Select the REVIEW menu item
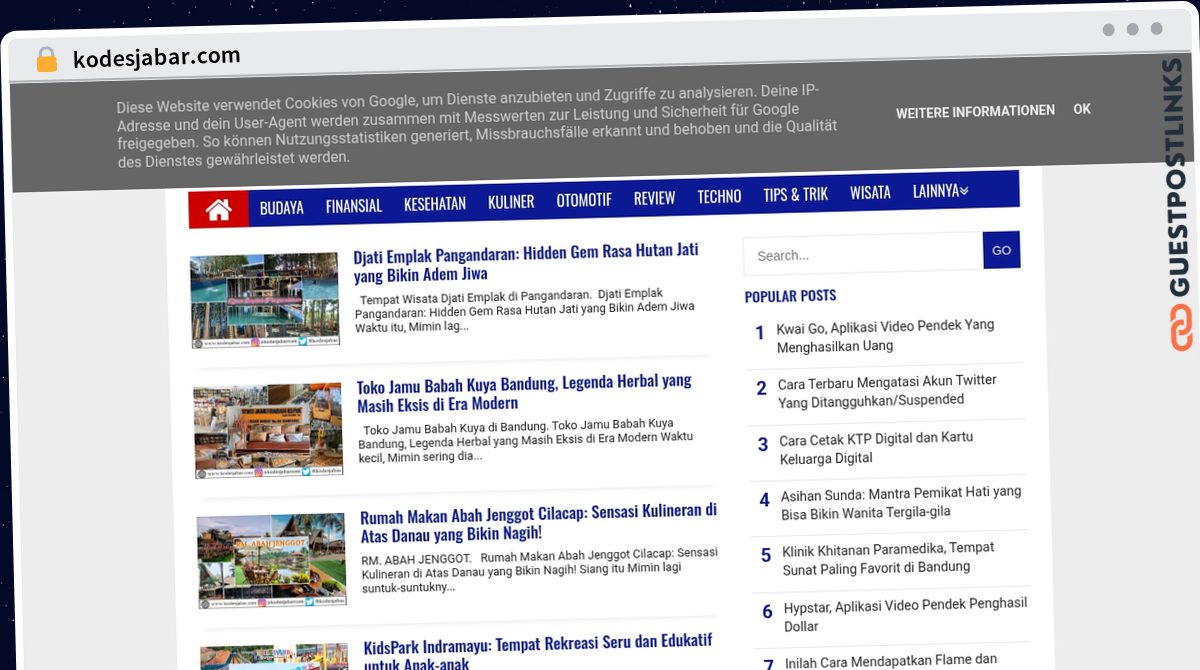The height and width of the screenshot is (670, 1200). 654,198
